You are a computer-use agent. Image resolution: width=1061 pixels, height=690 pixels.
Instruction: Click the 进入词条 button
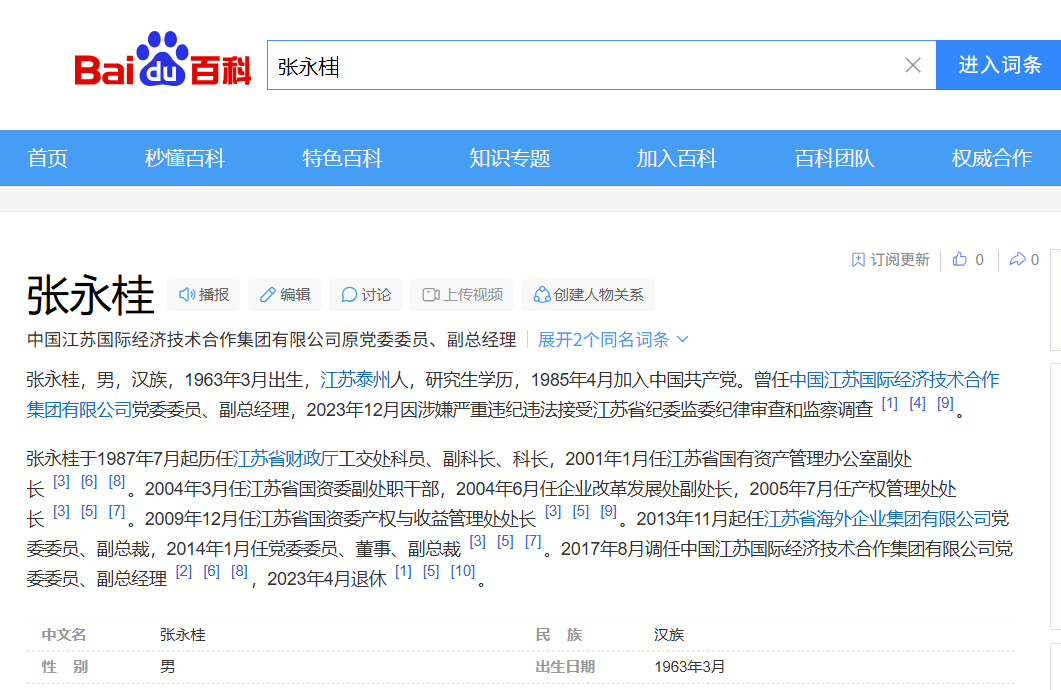[x=999, y=65]
